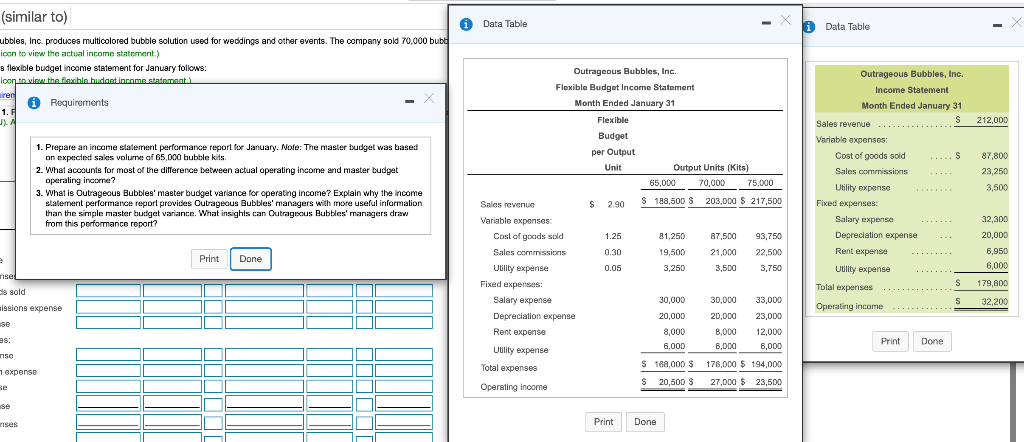Click the info icon in the Requirements dialog

pyautogui.click(x=34, y=102)
